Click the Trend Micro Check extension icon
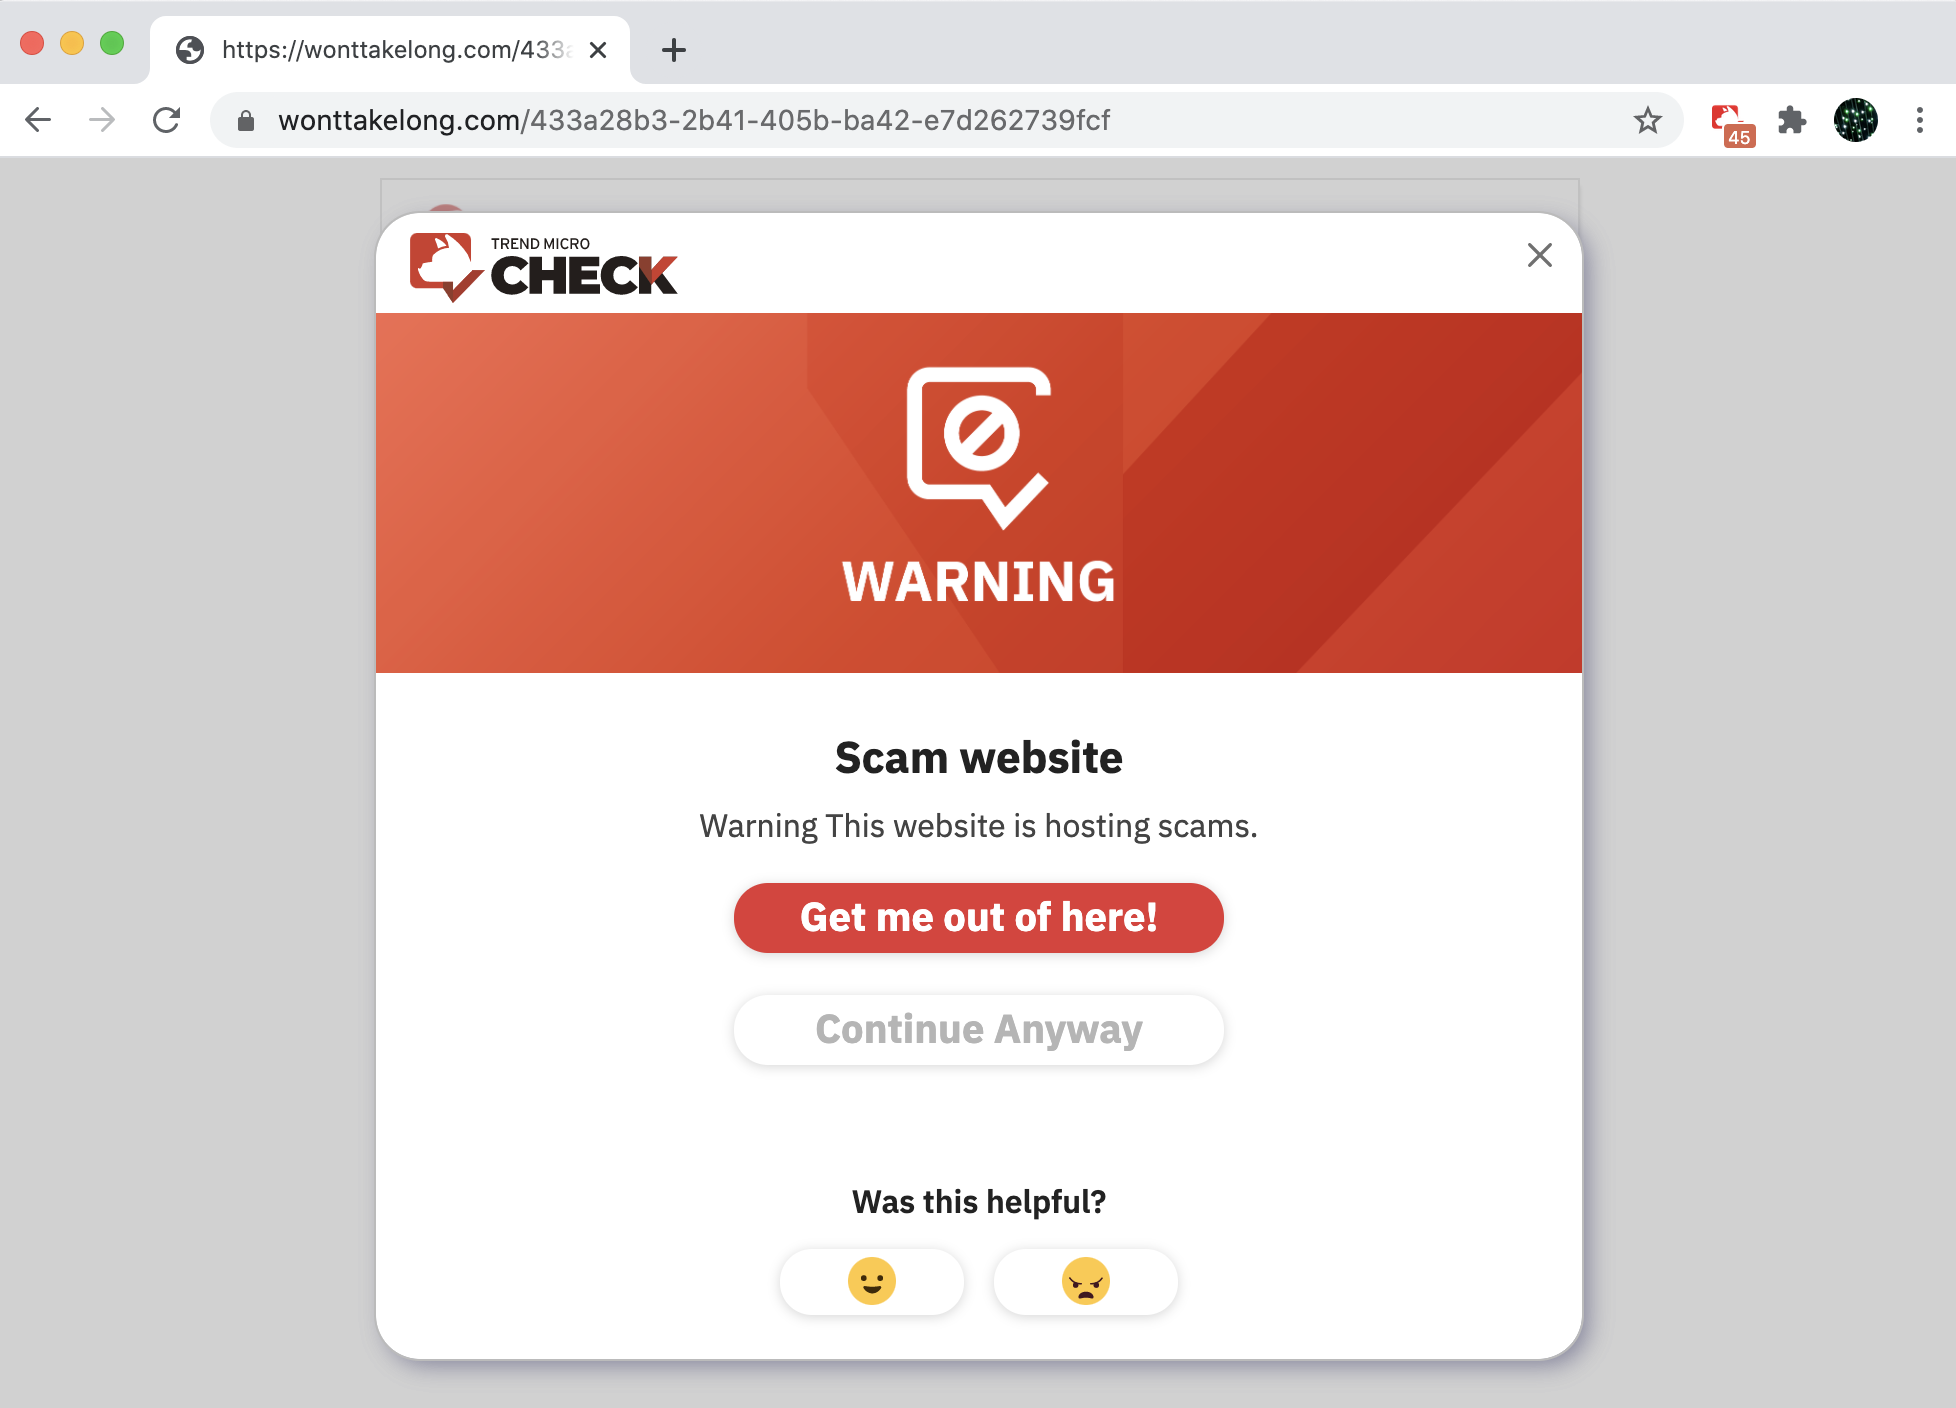The width and height of the screenshot is (1956, 1408). click(1732, 123)
